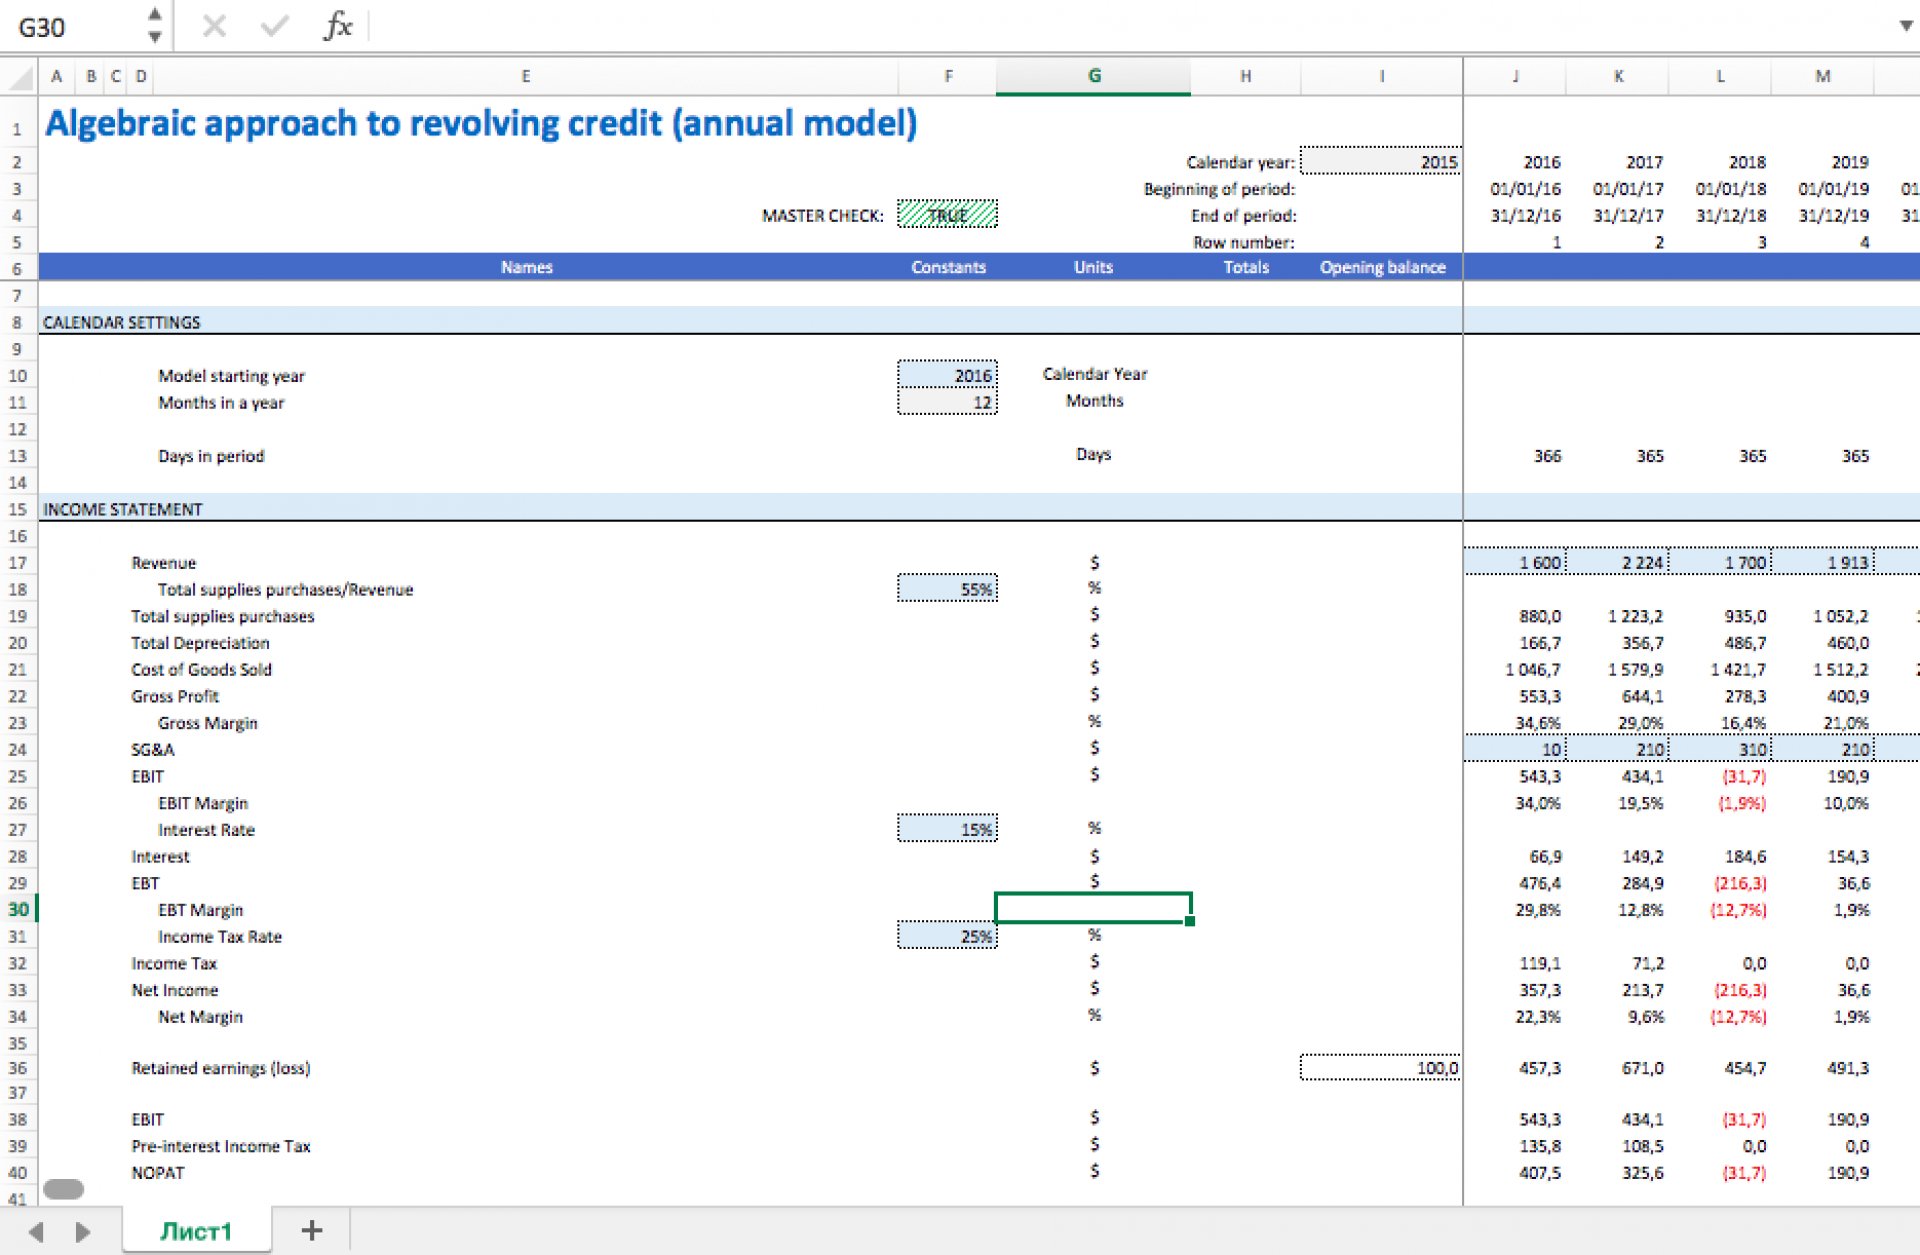Select column M header

click(1823, 76)
